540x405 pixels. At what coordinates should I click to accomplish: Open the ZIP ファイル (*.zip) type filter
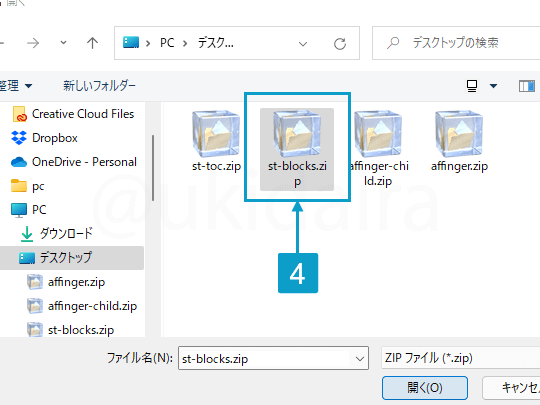[461, 359]
